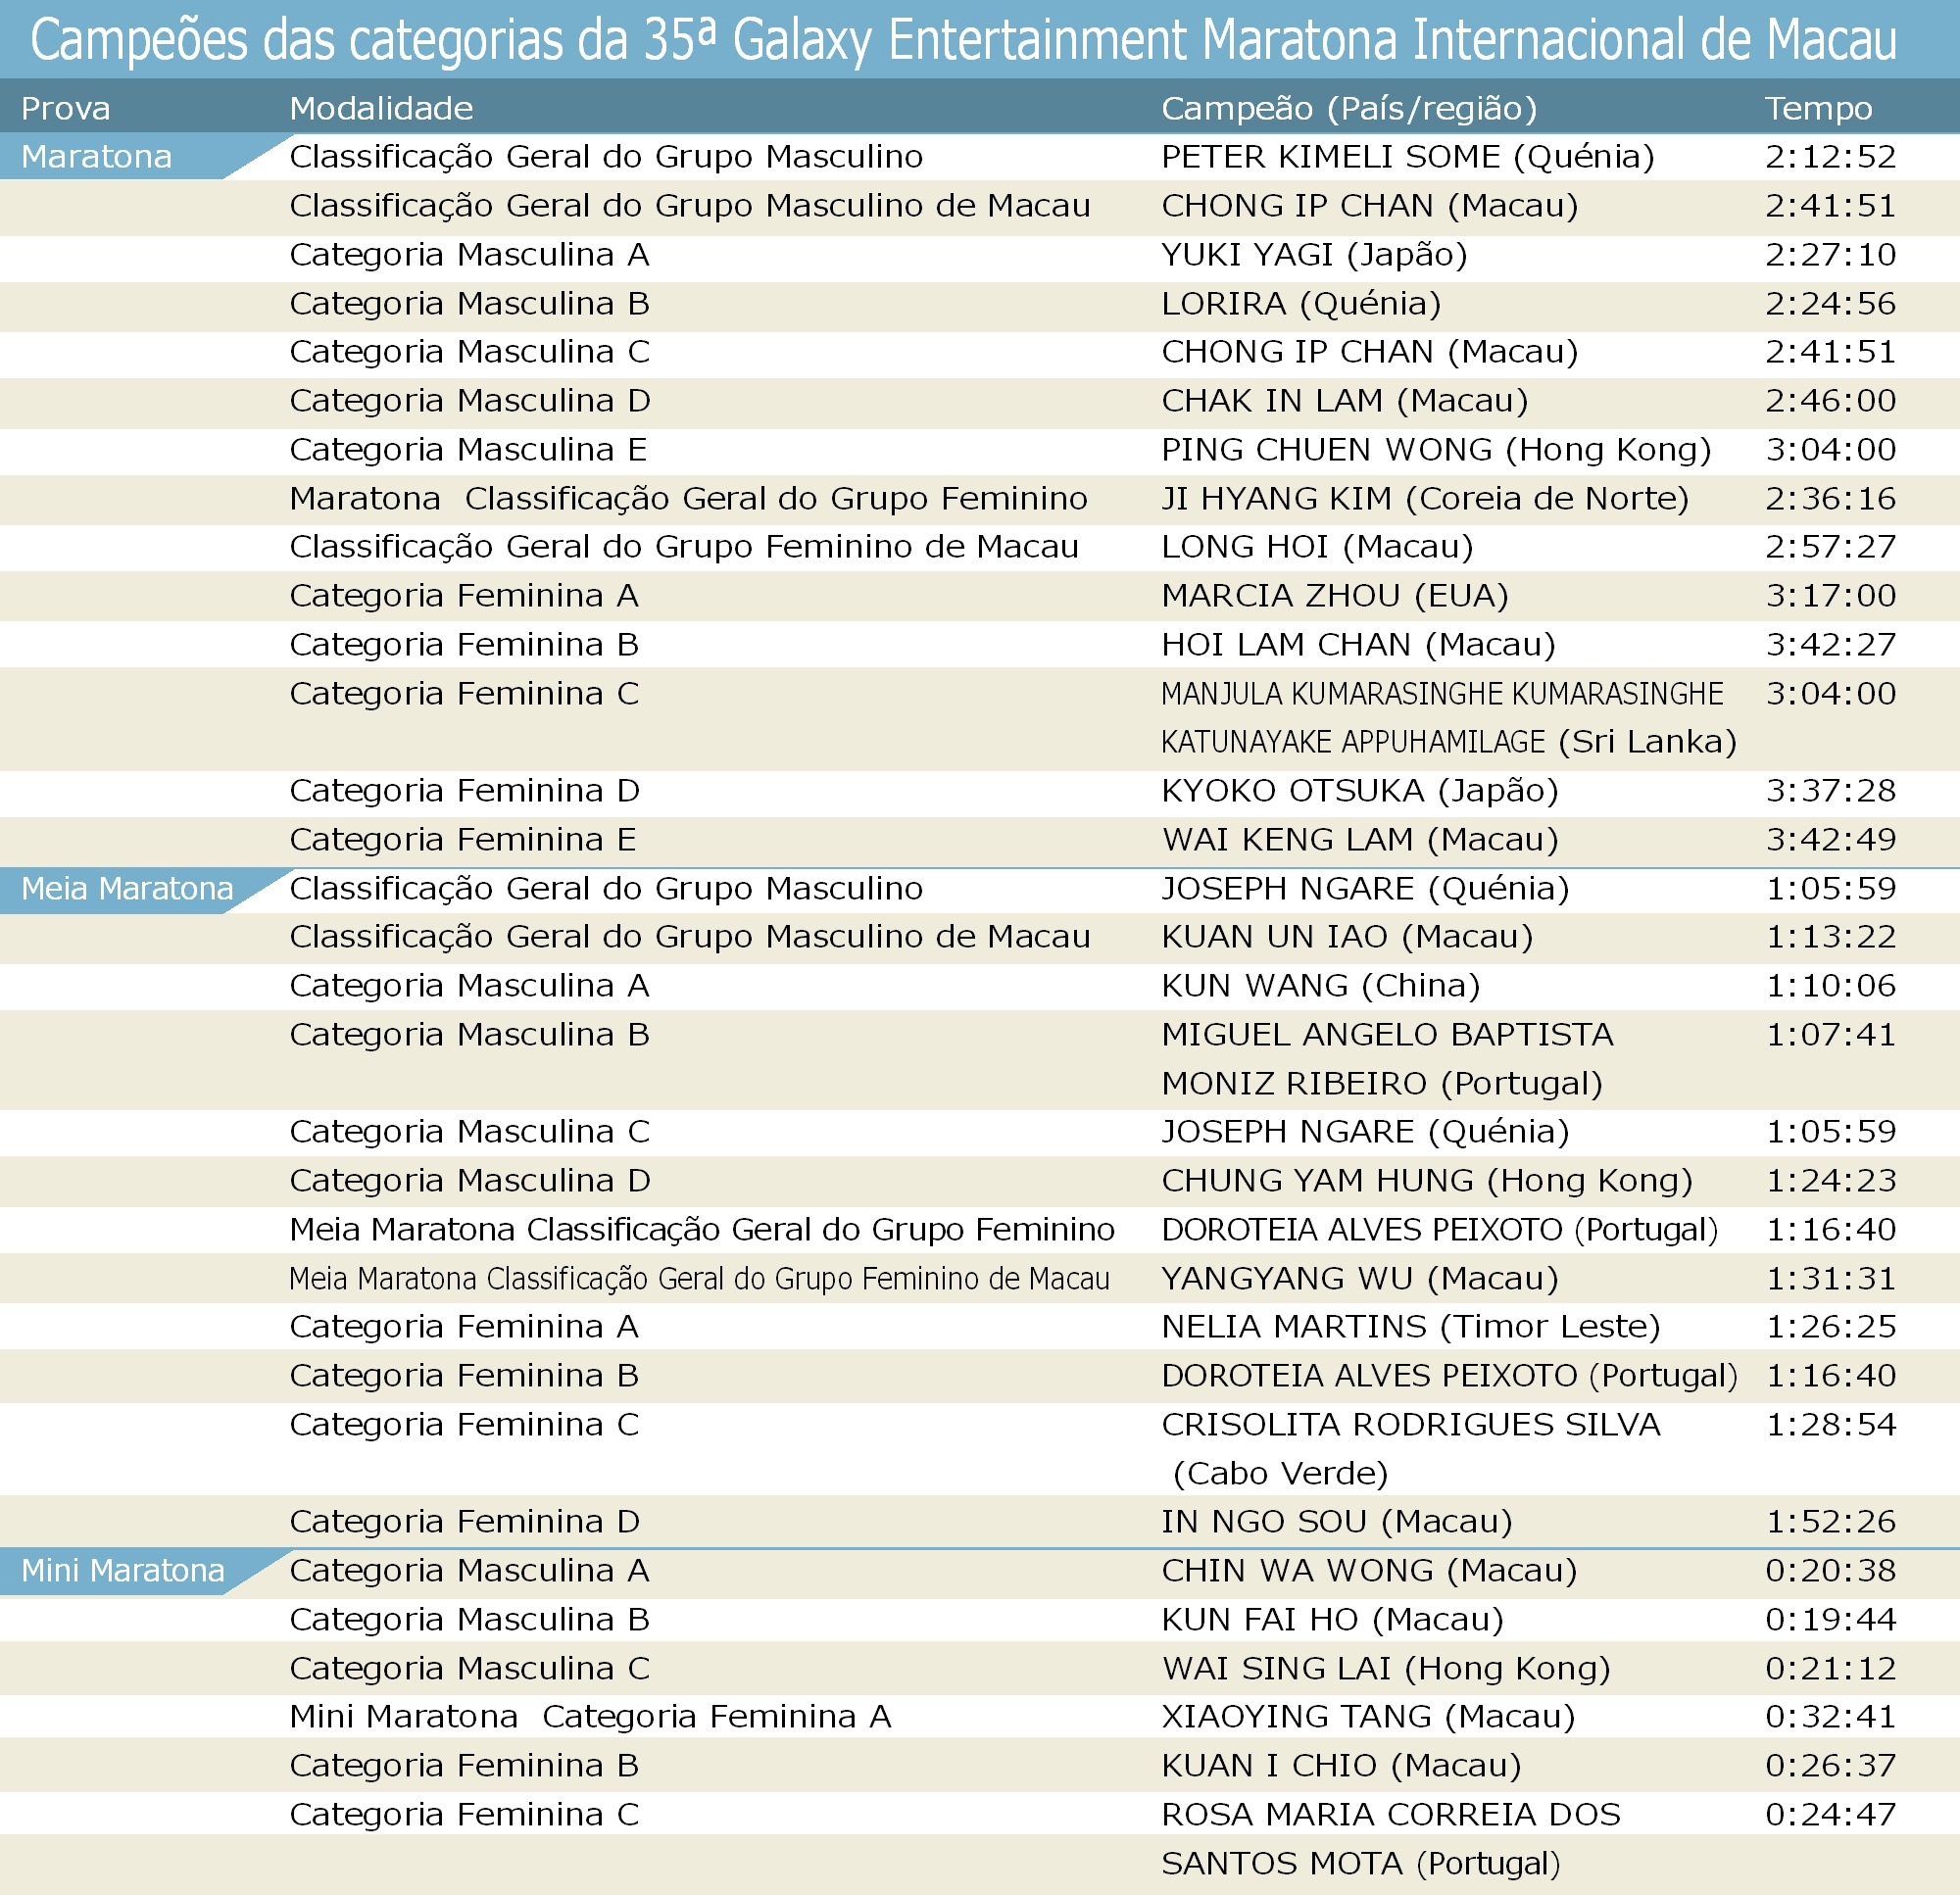The width and height of the screenshot is (1960, 1895).
Task: Click 'MIGUEL ANGELO BAPTISTA' name line
Action: (1387, 1035)
